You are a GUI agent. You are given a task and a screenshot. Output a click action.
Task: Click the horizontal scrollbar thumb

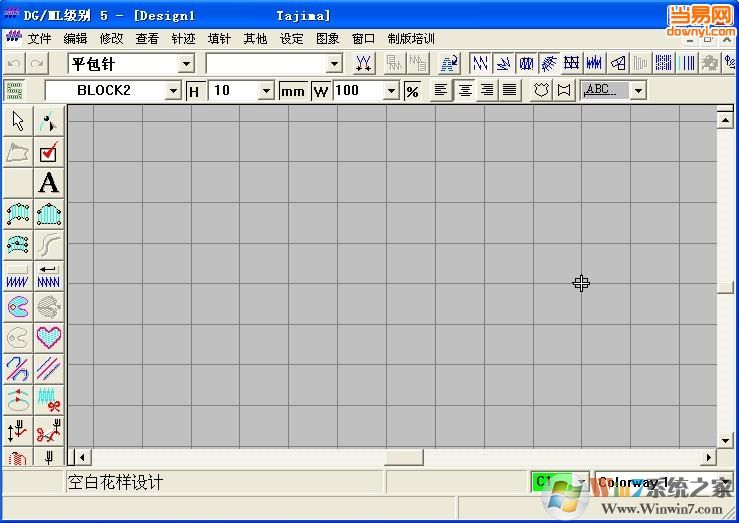[404, 457]
